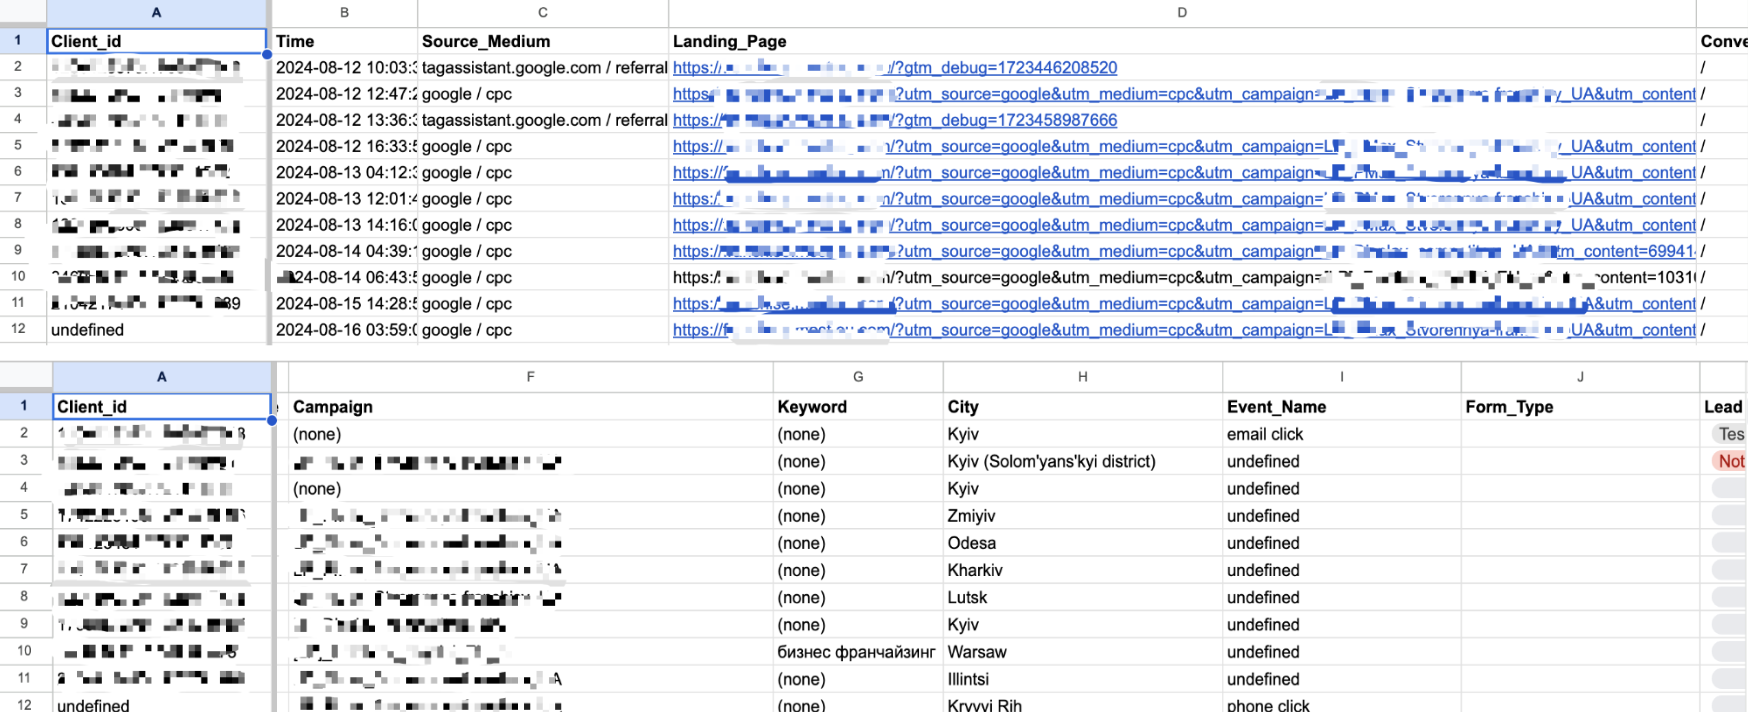1748x712 pixels.
Task: Select column F header above Campaign
Action: (530, 377)
